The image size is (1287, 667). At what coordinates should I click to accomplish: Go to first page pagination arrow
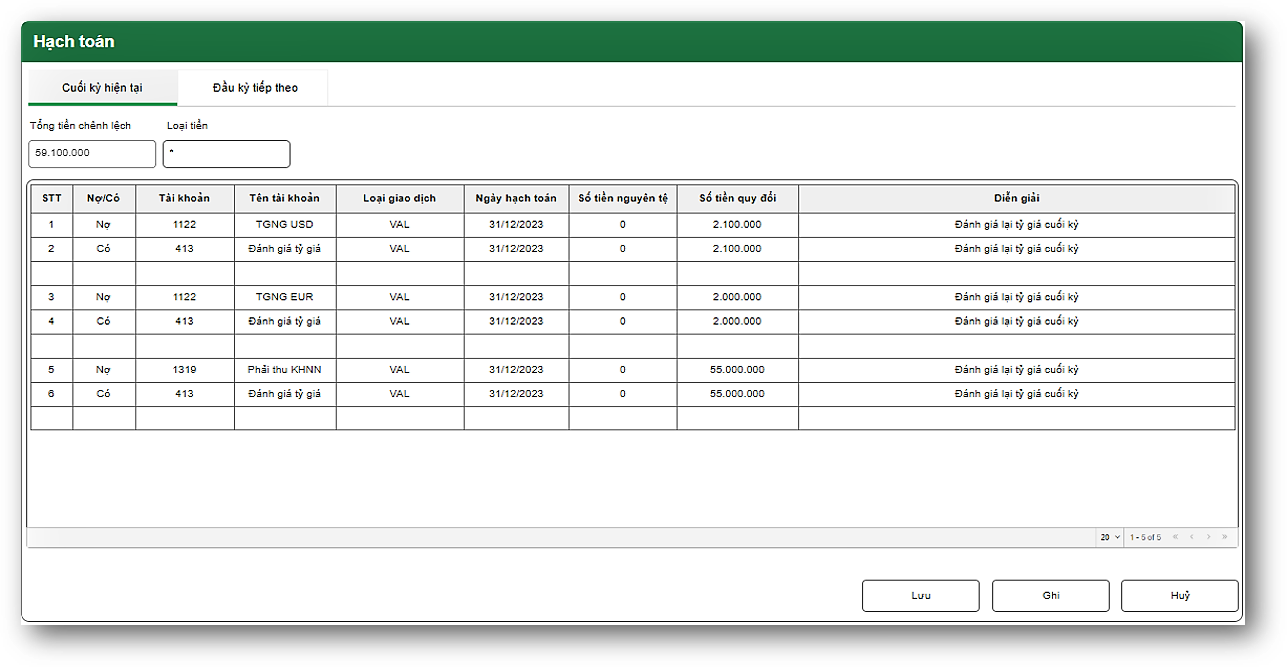pyautogui.click(x=1176, y=537)
